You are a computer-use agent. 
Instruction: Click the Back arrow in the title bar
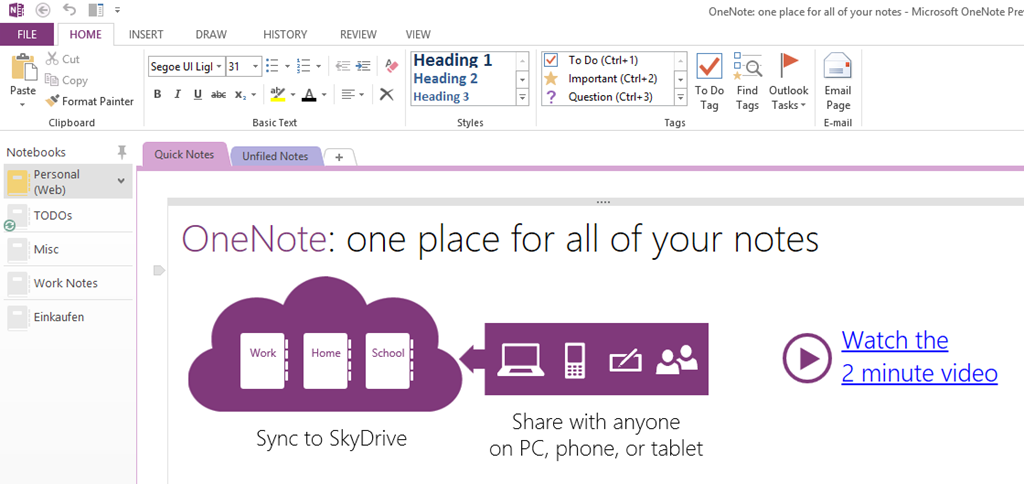click(43, 10)
